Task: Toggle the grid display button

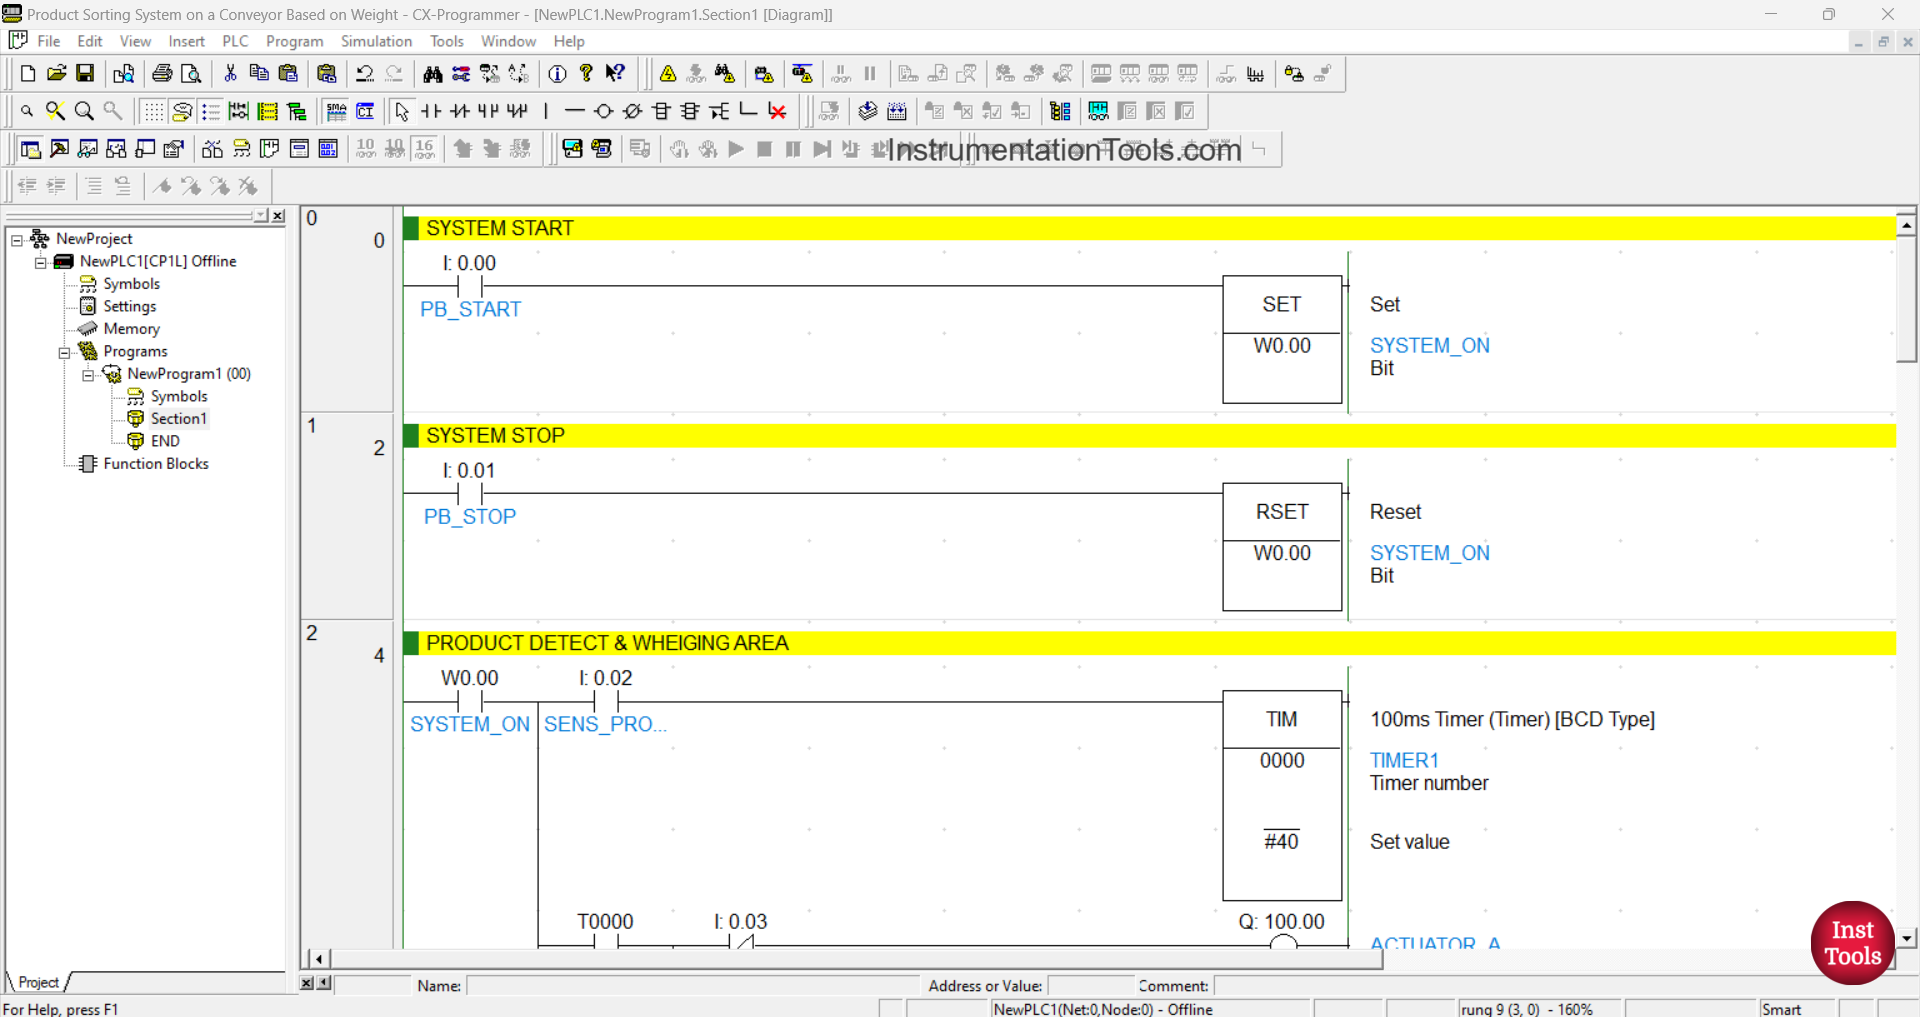Action: (152, 111)
